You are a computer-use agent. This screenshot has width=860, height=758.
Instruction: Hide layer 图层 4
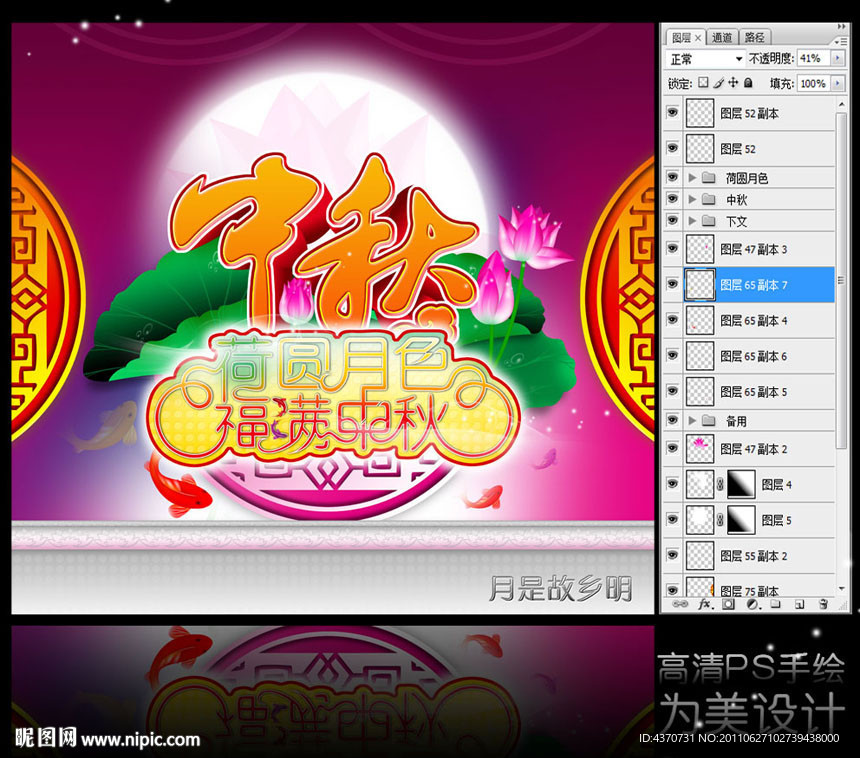(672, 484)
